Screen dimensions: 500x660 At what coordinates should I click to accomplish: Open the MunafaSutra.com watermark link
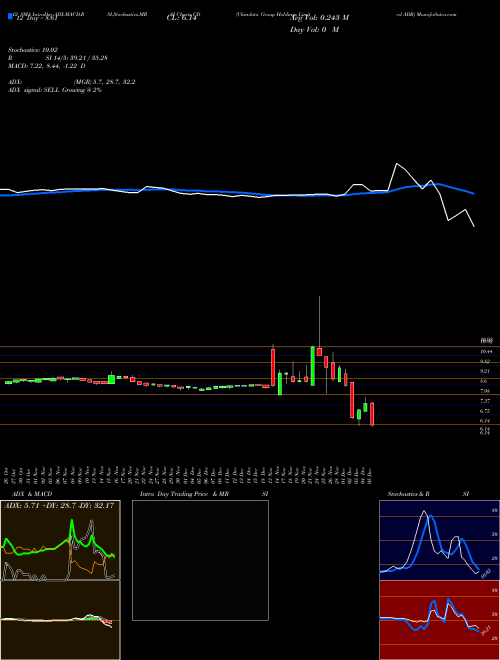point(436,14)
